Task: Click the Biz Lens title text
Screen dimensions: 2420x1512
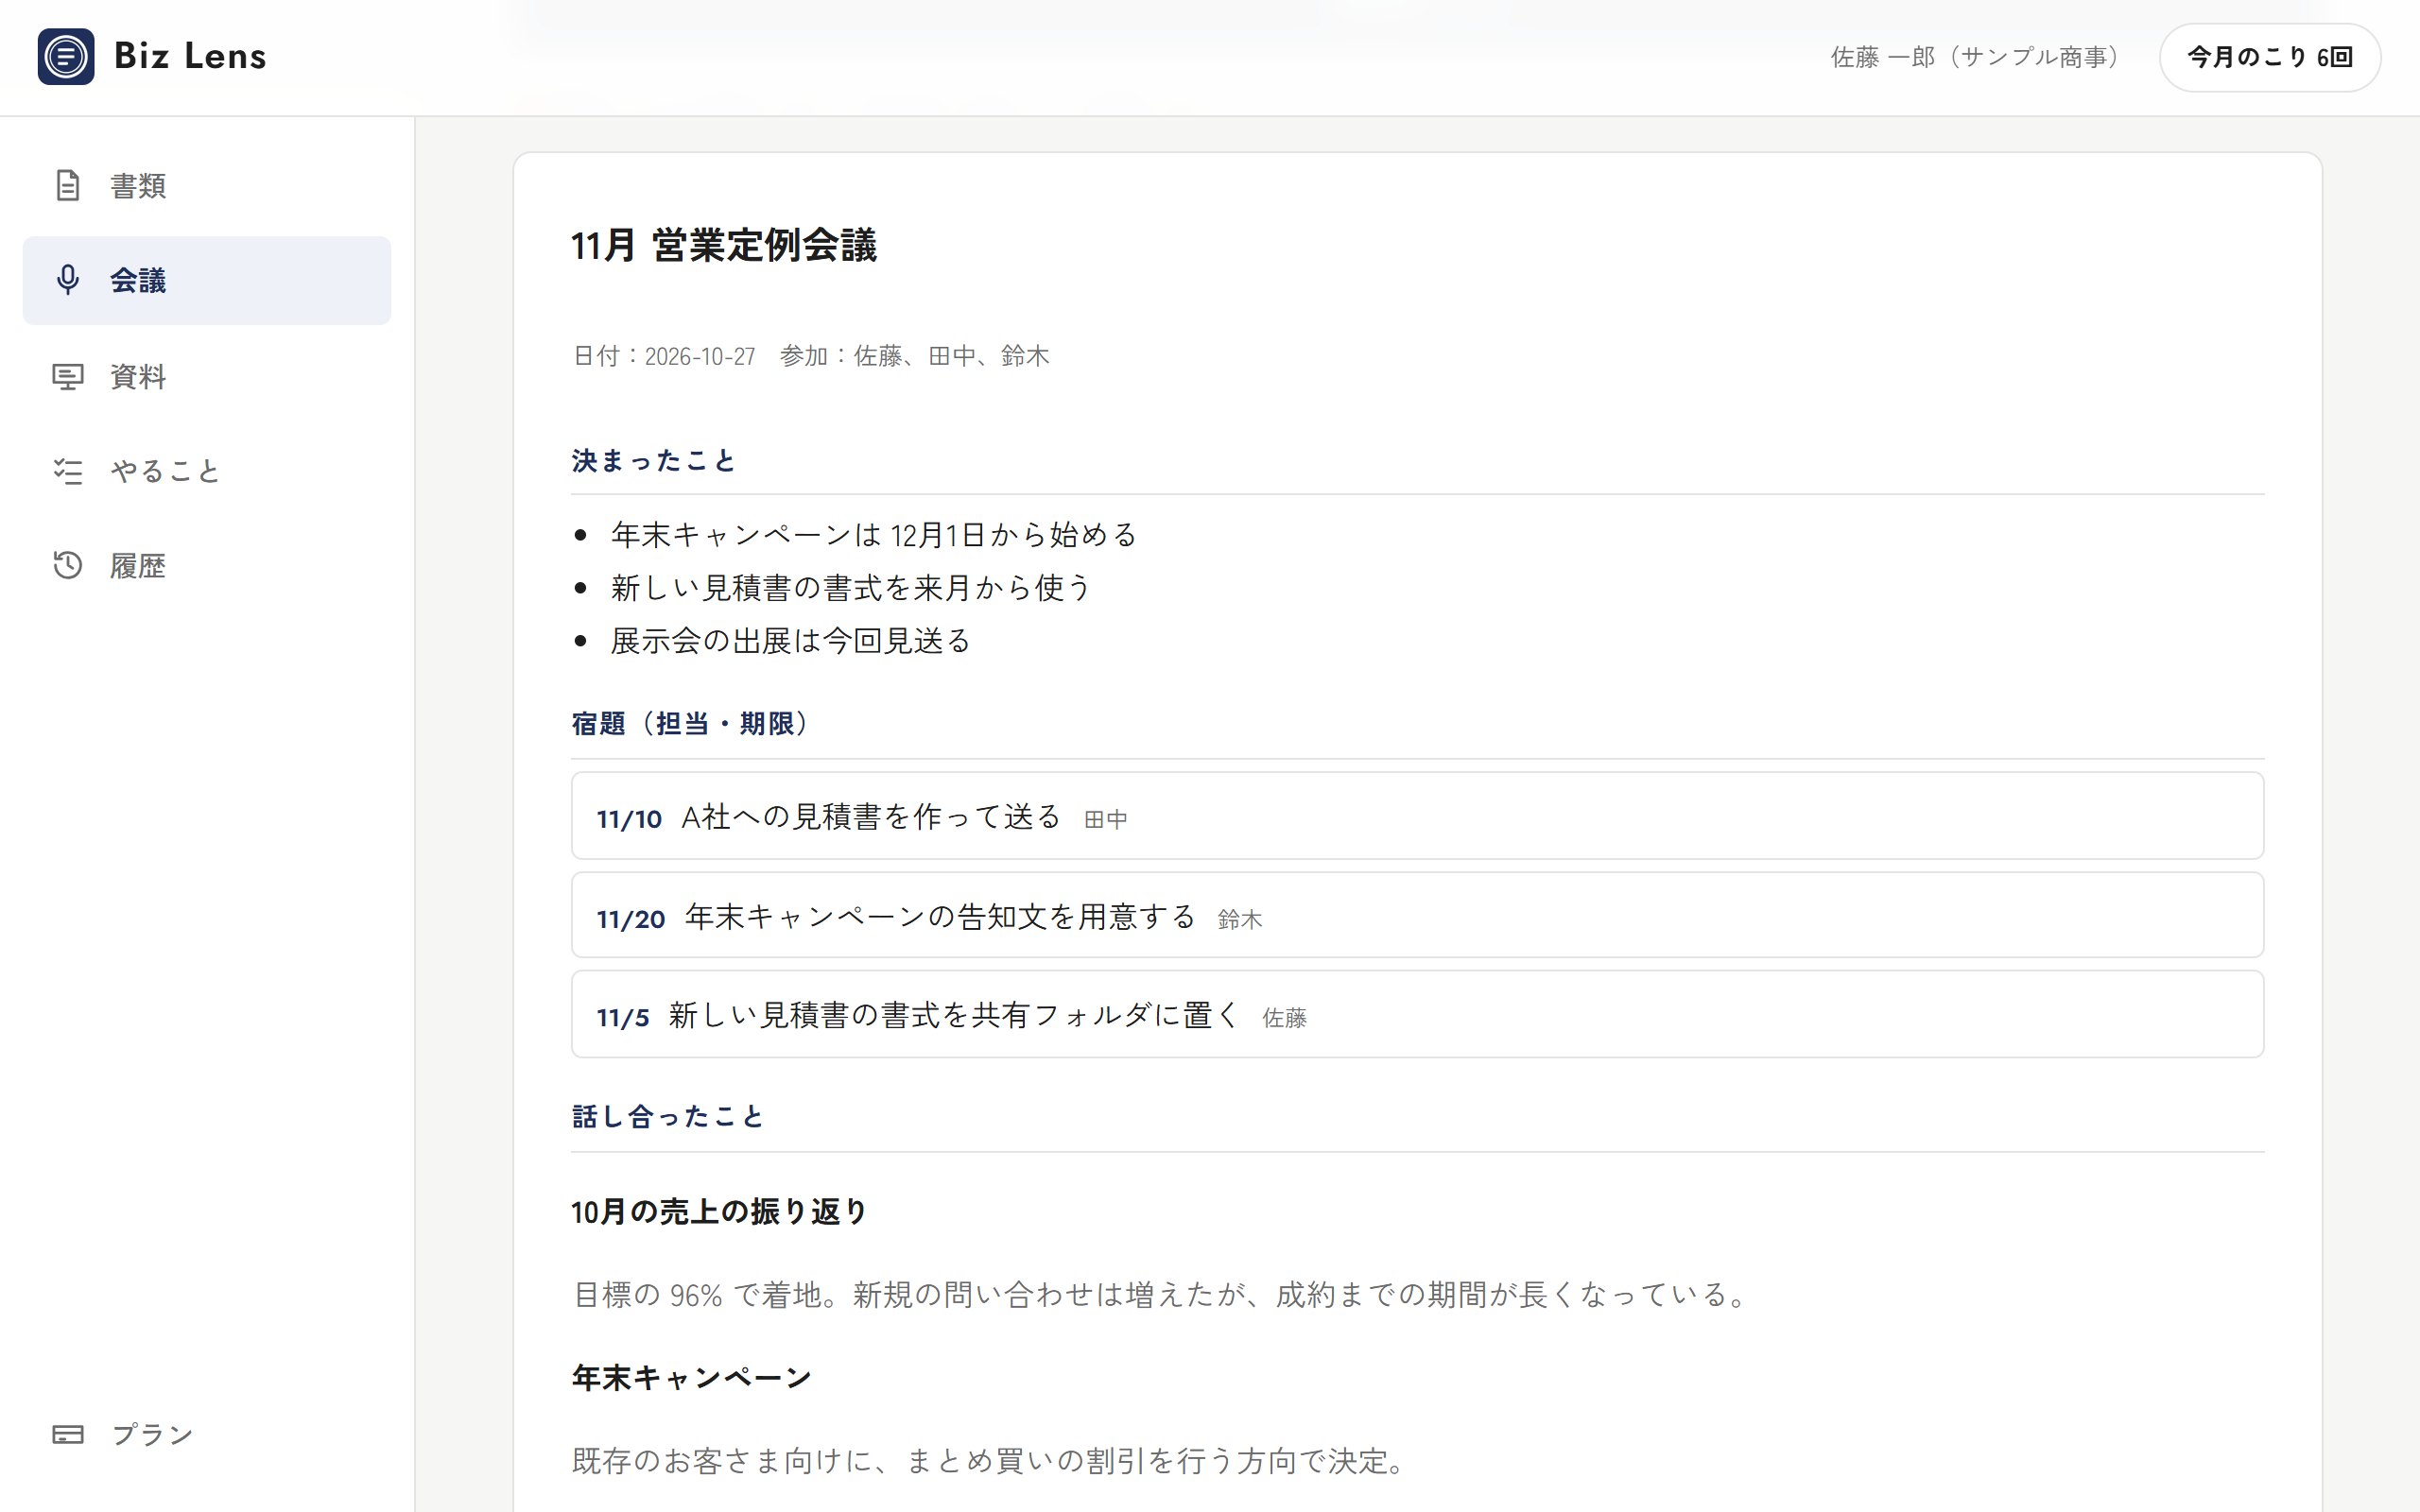Action: [190, 56]
